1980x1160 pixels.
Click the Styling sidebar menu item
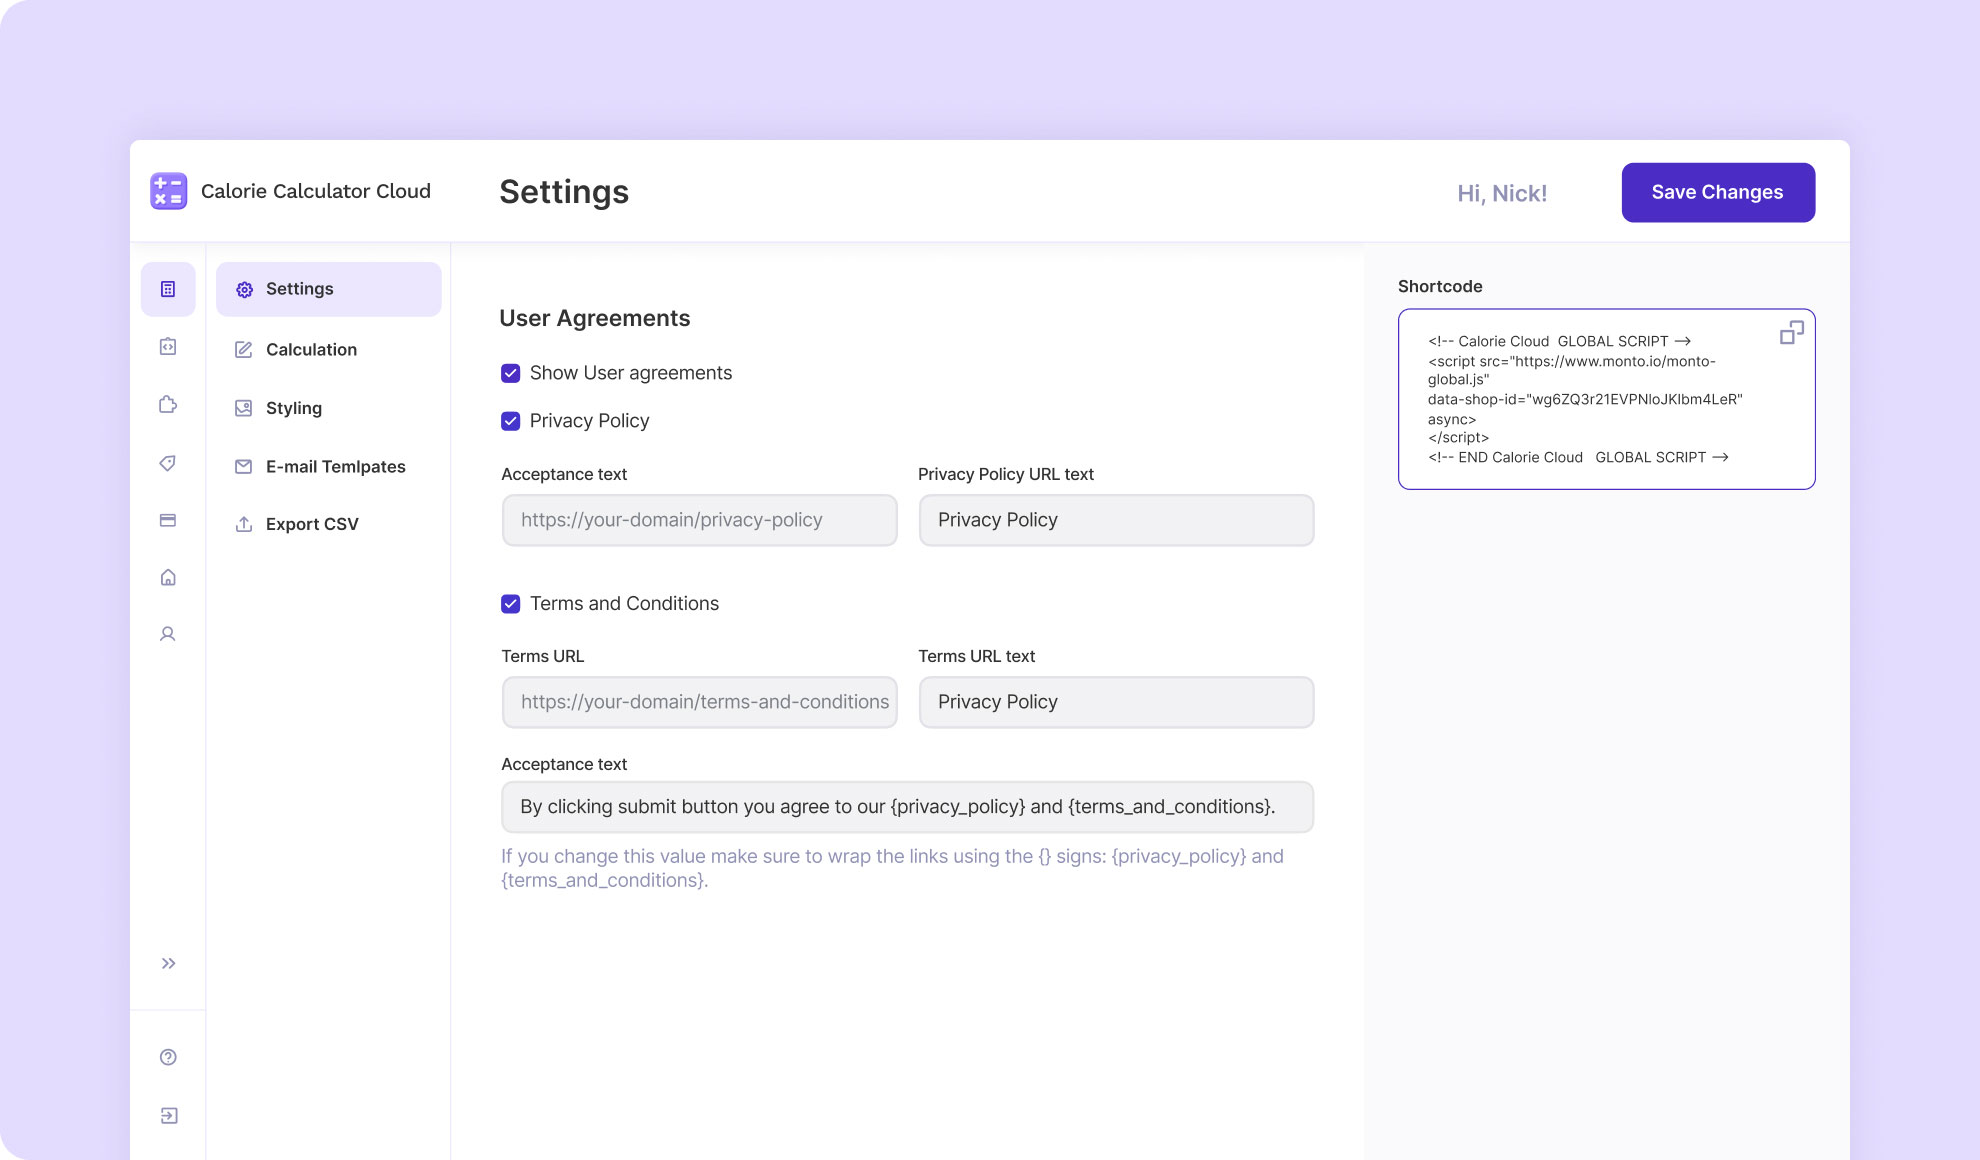293,406
